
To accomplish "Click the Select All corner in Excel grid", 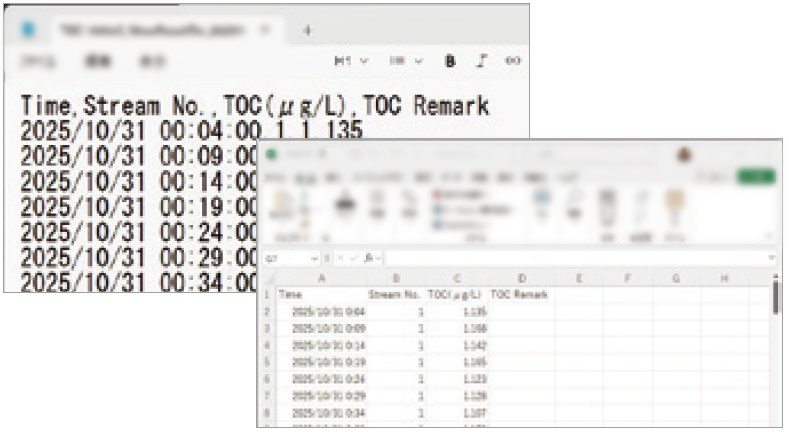I will pos(269,278).
